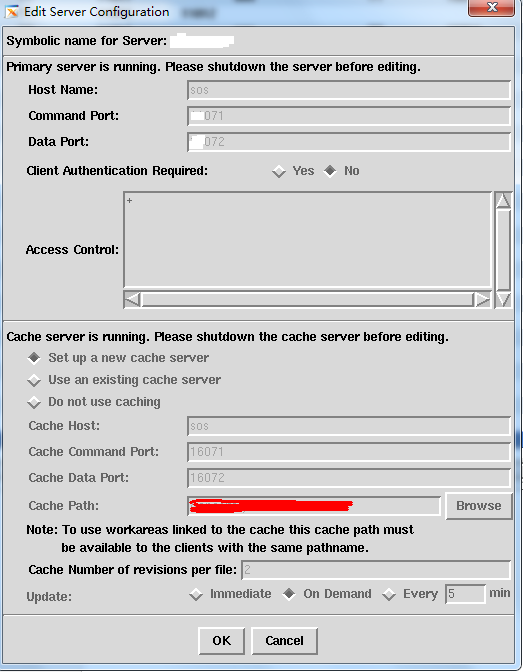Click the Browse button for Cache Path
The width and height of the screenshot is (523, 672).
[479, 506]
